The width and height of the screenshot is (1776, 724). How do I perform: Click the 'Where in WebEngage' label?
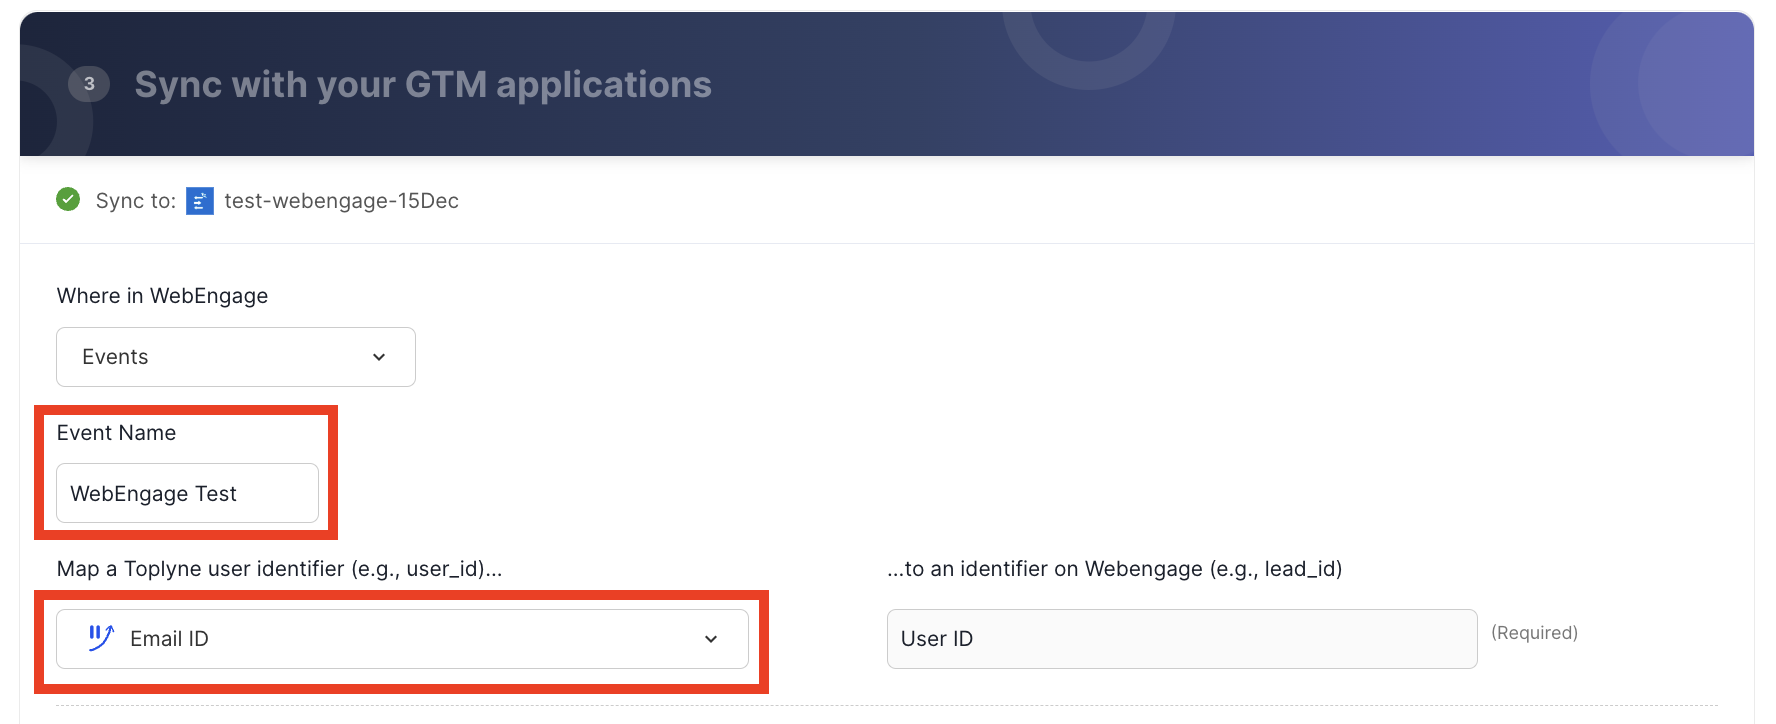(x=162, y=296)
